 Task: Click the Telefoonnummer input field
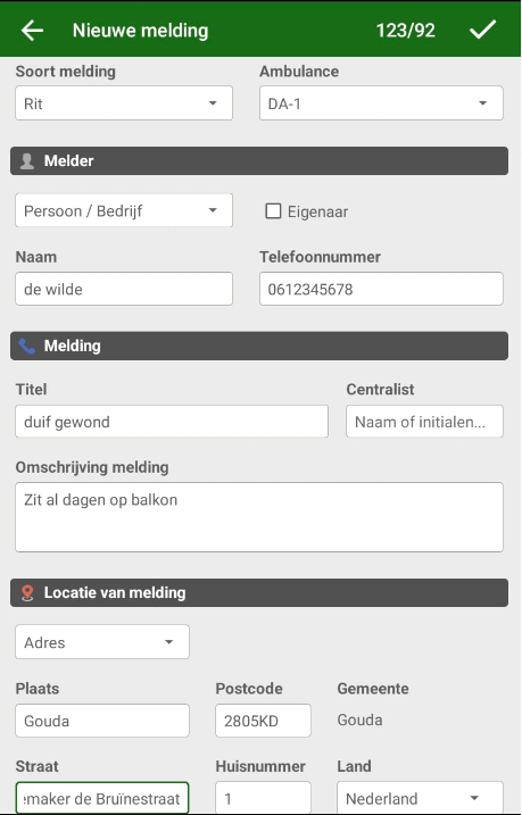381,289
